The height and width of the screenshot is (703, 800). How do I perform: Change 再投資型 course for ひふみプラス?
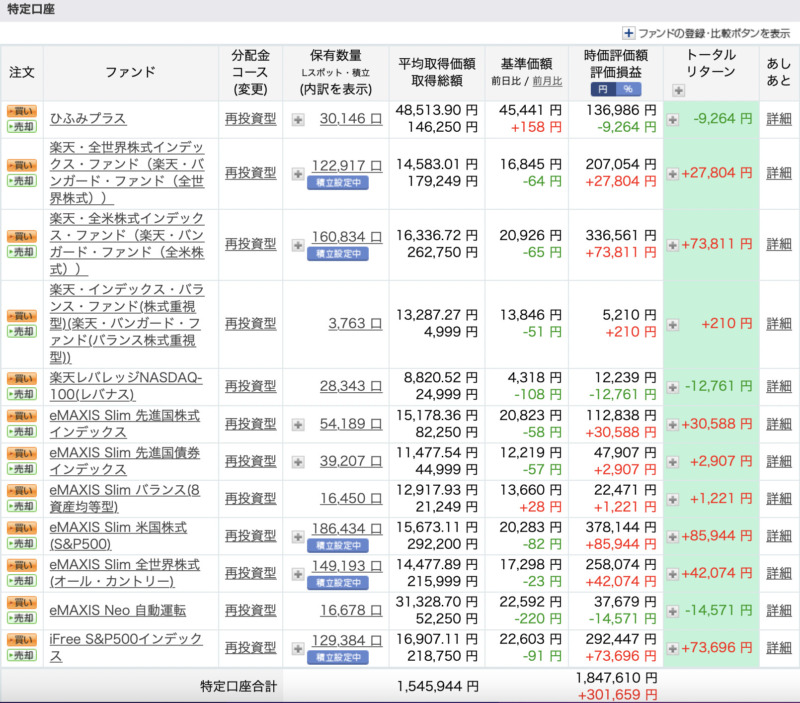(x=251, y=119)
